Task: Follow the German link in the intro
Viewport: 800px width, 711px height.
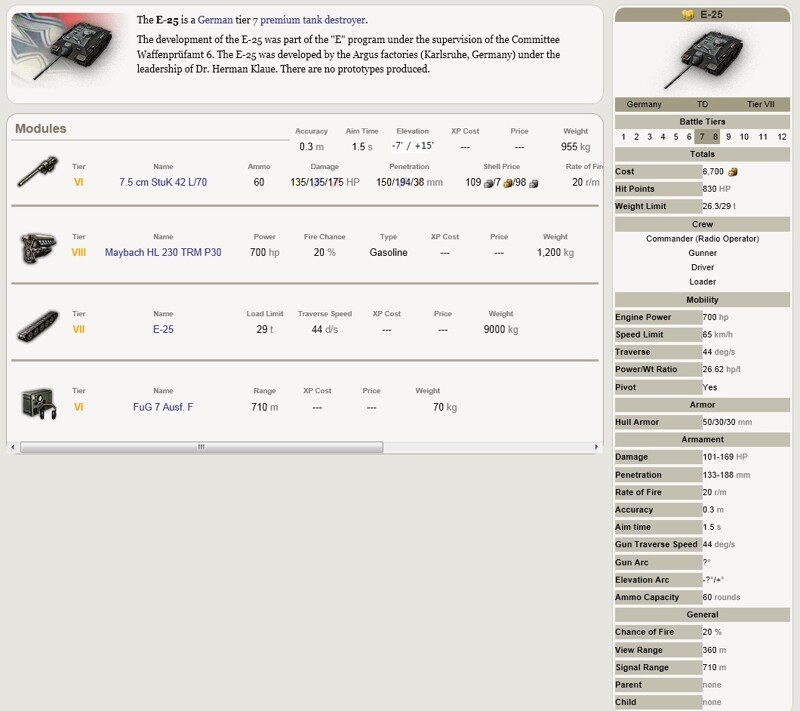Action: (215, 20)
